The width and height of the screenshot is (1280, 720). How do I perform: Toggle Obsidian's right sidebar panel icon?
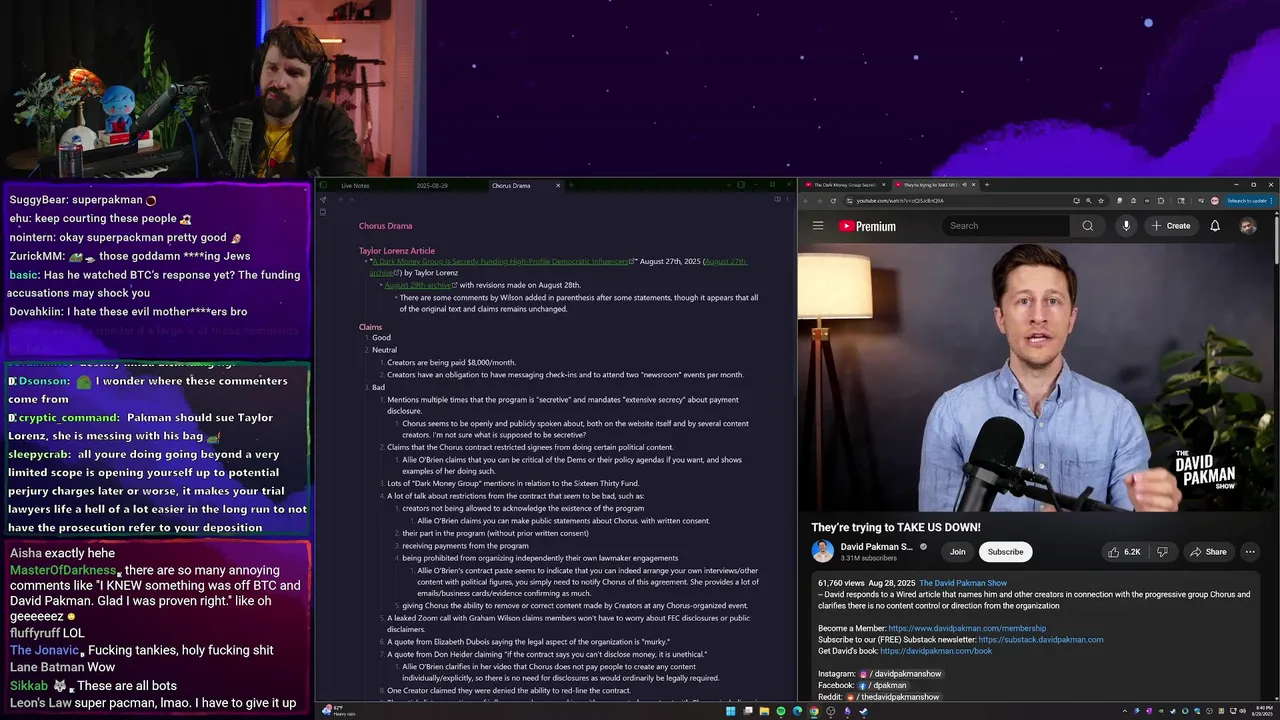pyautogui.click(x=741, y=185)
